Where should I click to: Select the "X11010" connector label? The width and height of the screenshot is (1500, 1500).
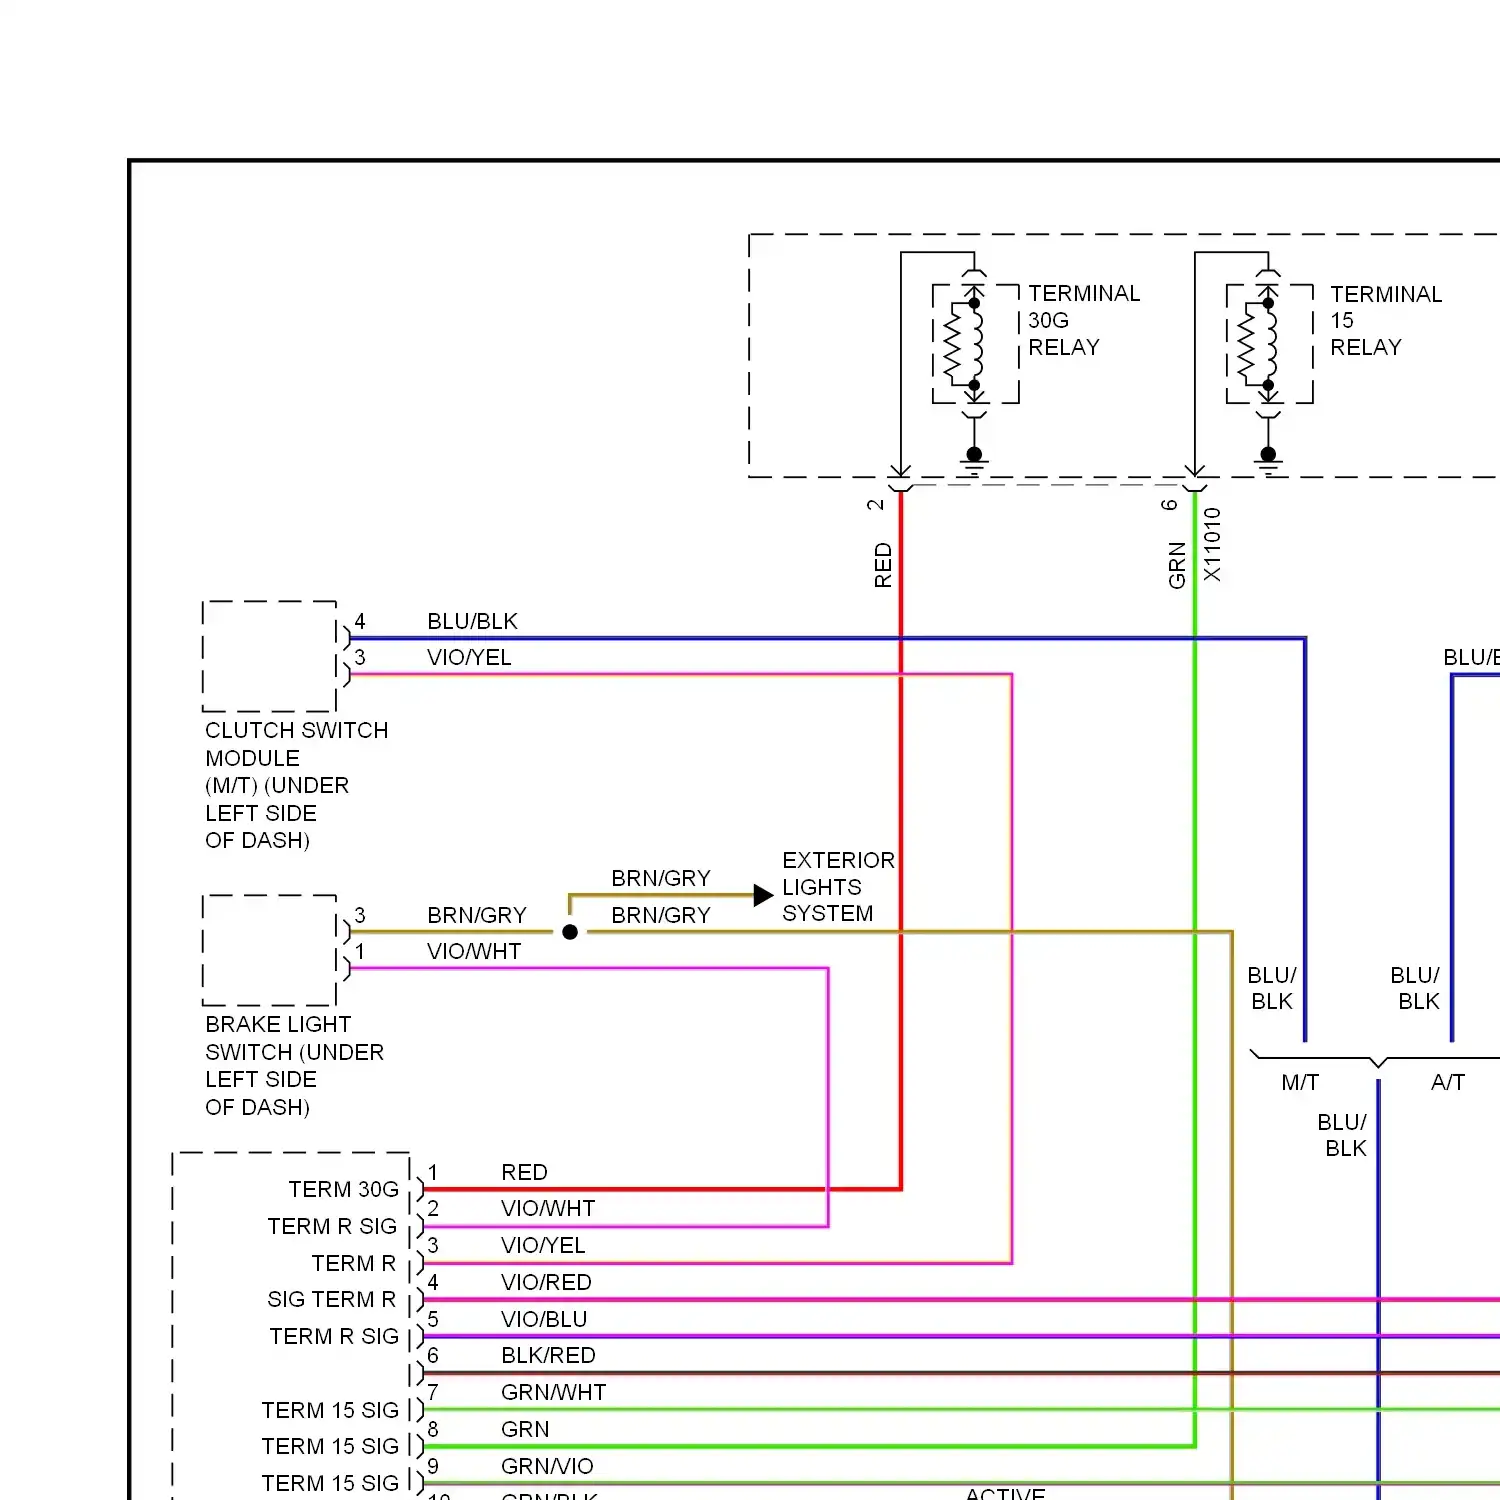[1212, 544]
